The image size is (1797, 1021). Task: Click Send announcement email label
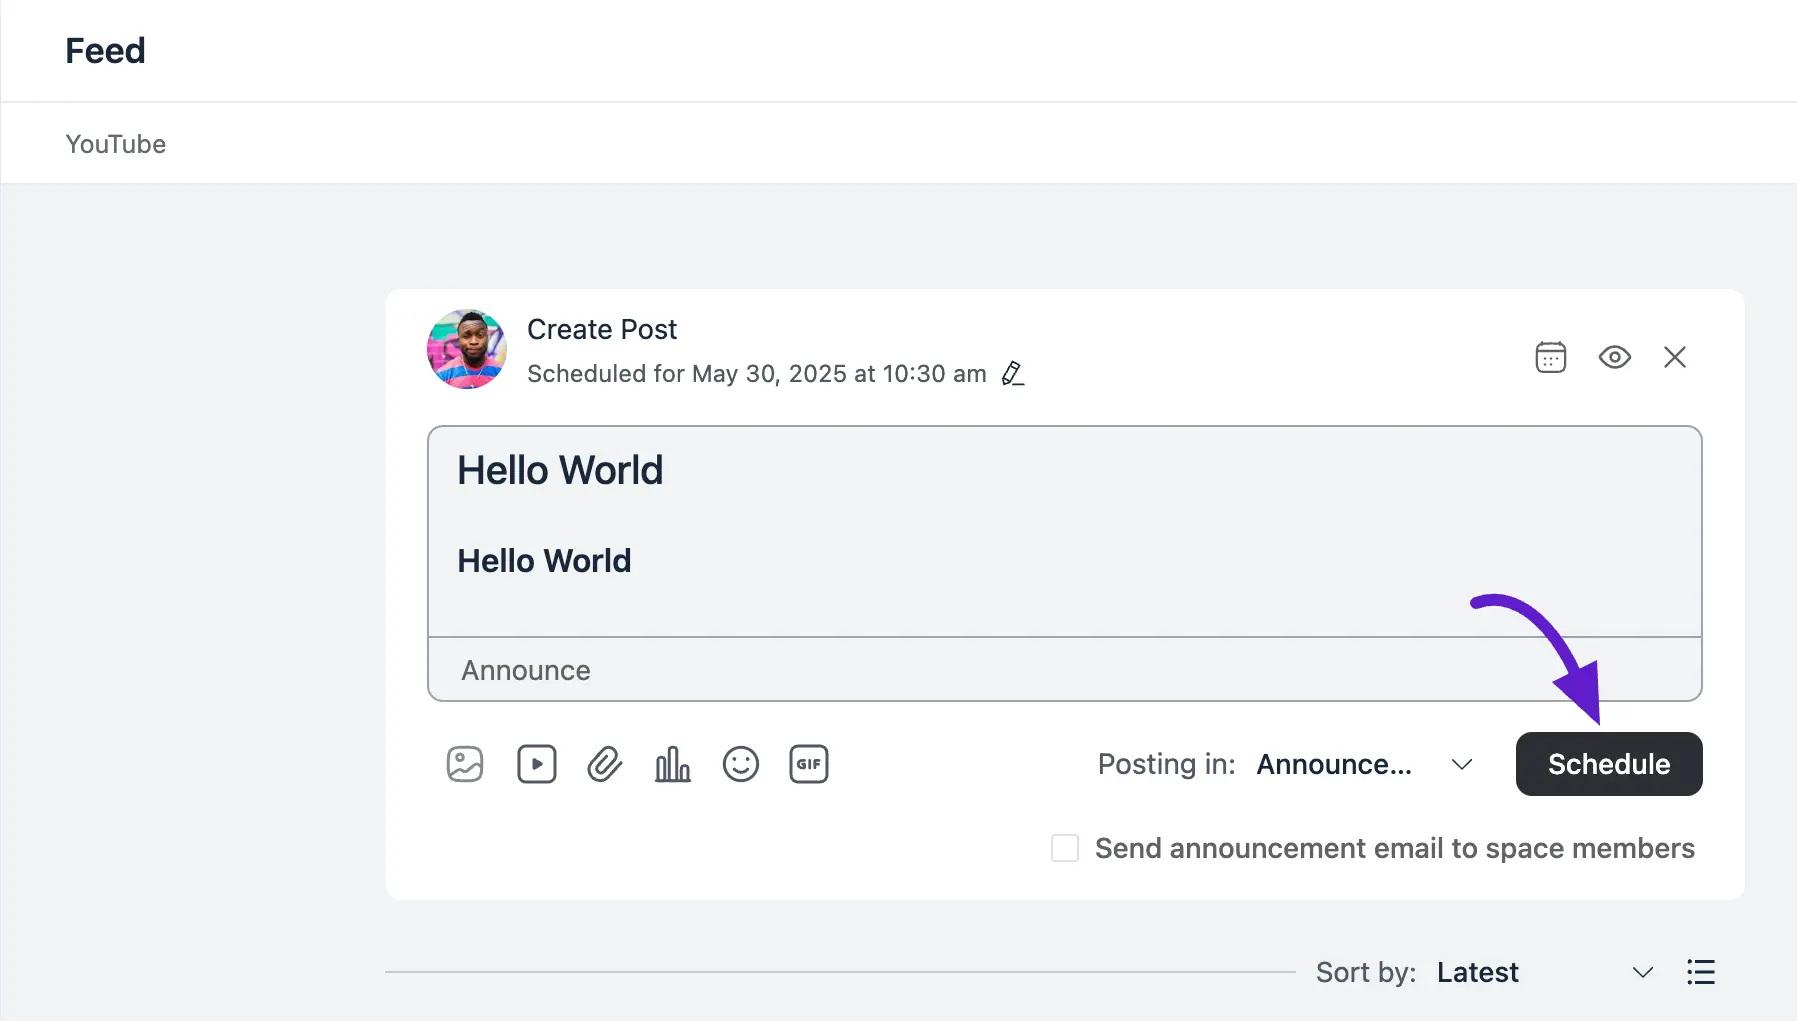point(1395,848)
